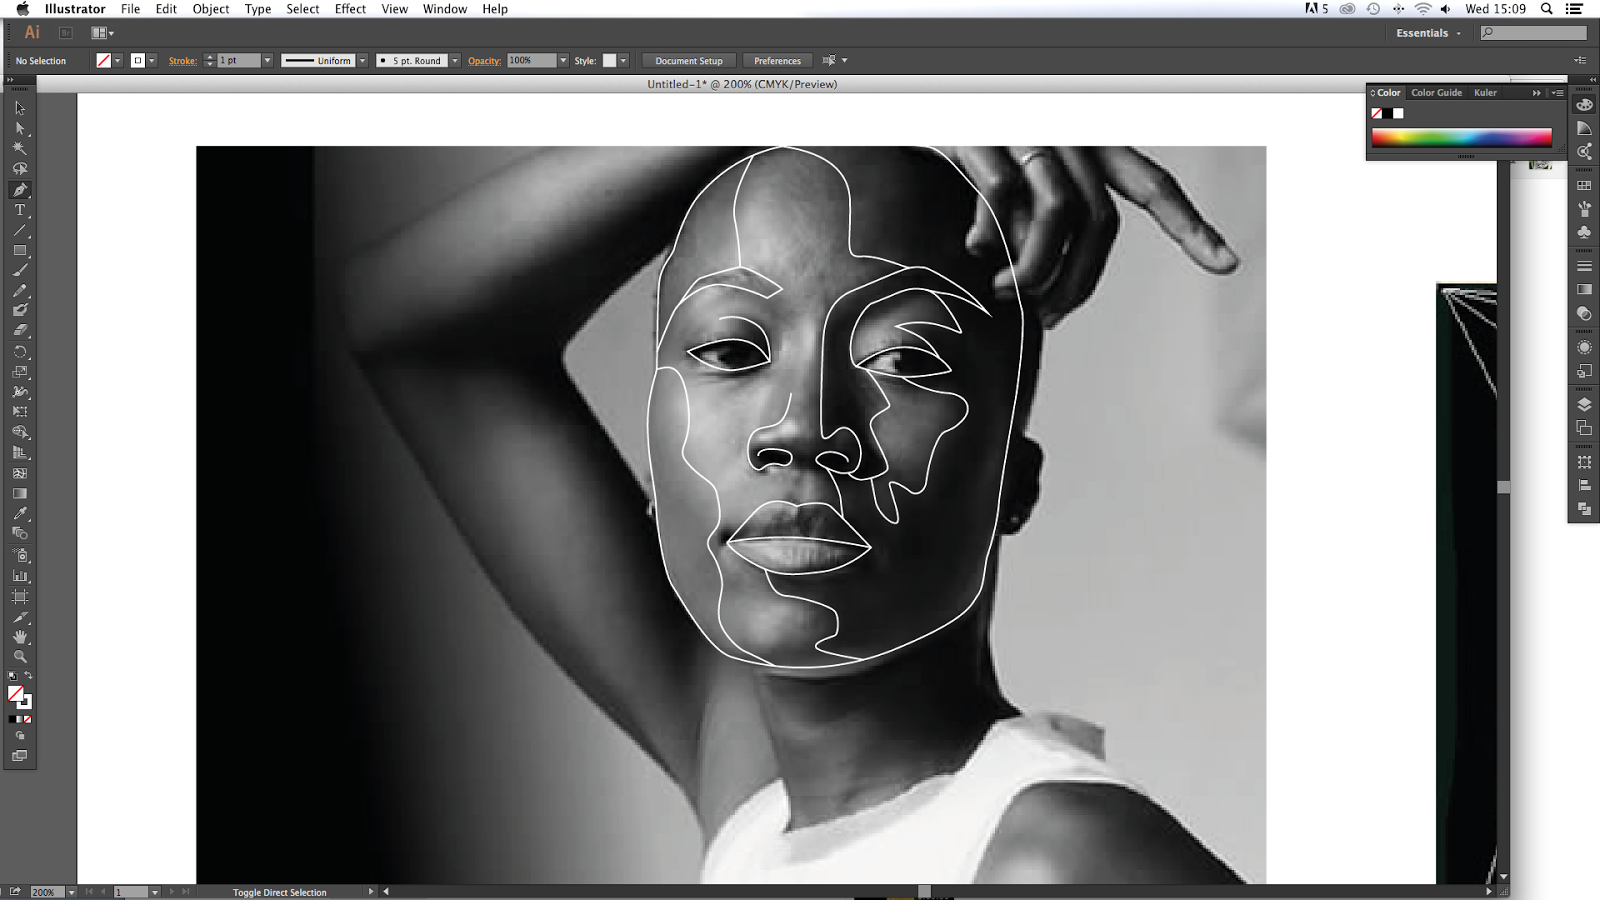The image size is (1600, 900).
Task: Open the Appearance panel icon in dock
Action: pyautogui.click(x=1584, y=348)
